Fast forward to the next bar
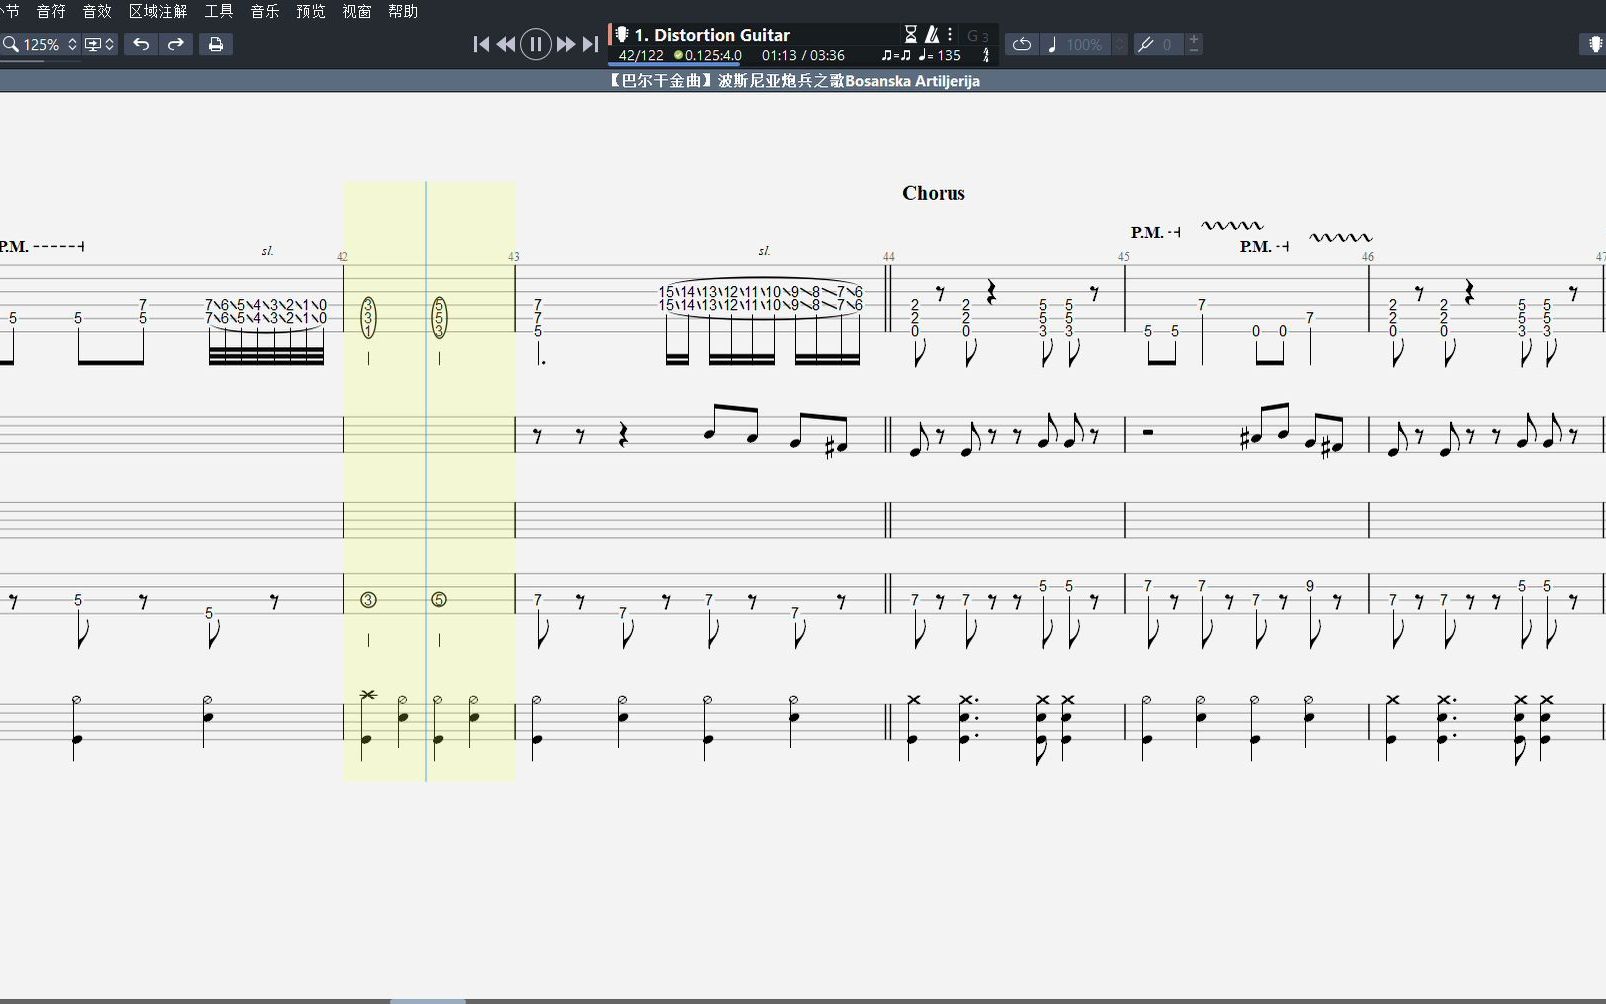The height and width of the screenshot is (1004, 1606). [x=565, y=44]
